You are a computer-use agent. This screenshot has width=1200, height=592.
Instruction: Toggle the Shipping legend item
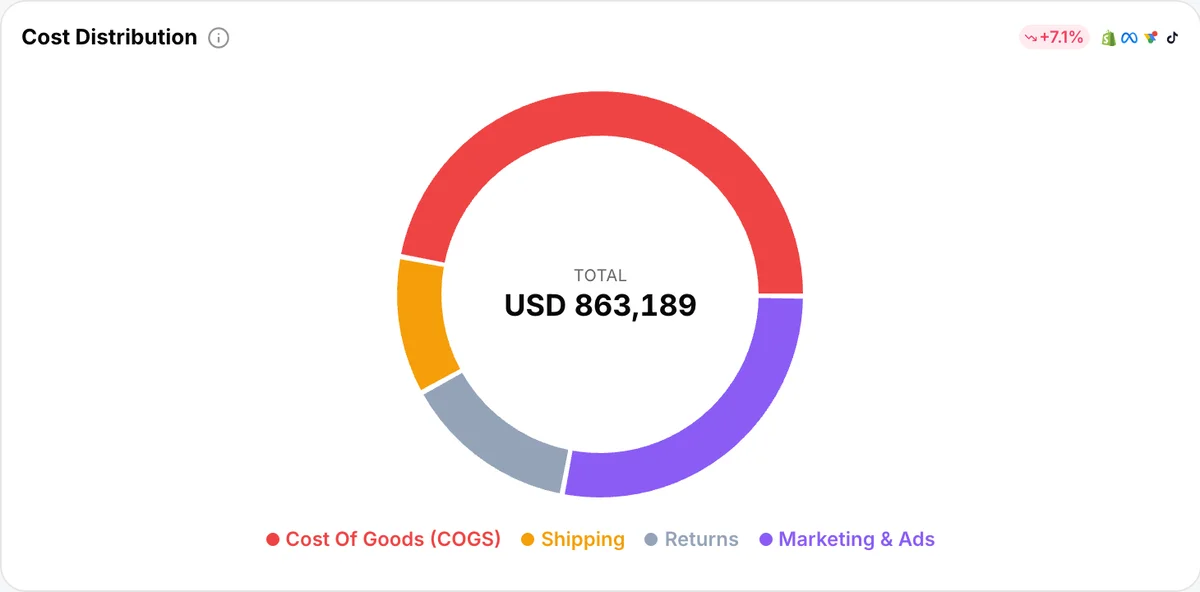(x=573, y=539)
